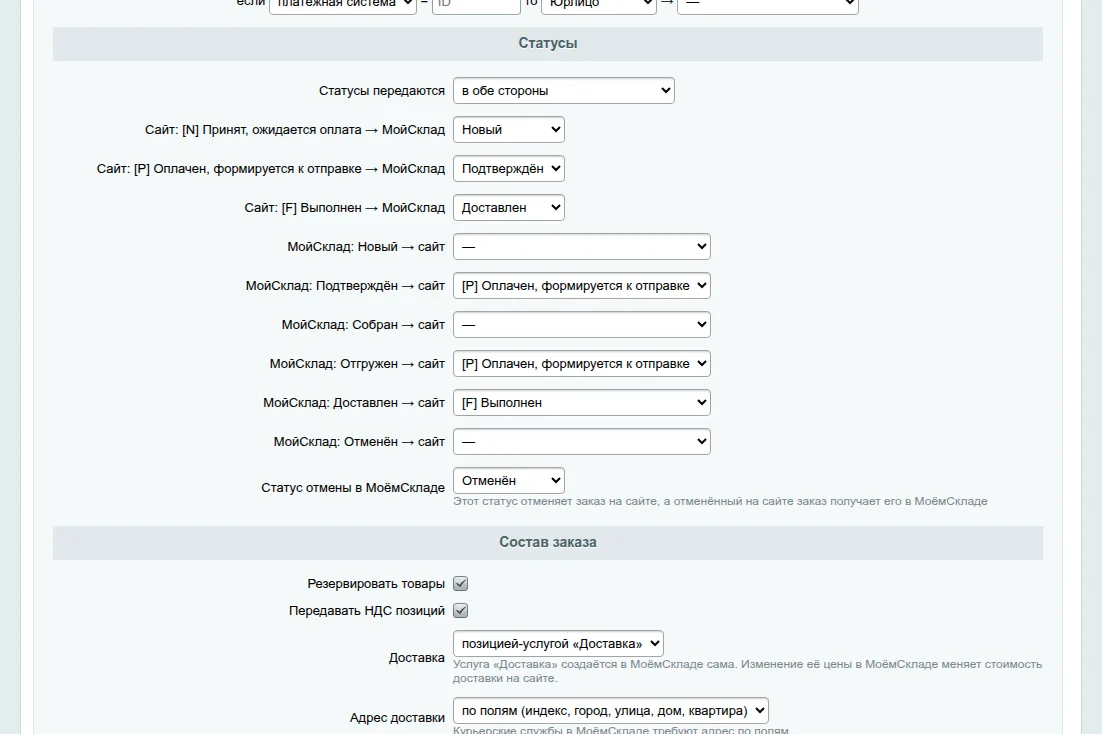Open the 'Статусы передаются' dropdown
The width and height of the screenshot is (1102, 734).
(564, 91)
